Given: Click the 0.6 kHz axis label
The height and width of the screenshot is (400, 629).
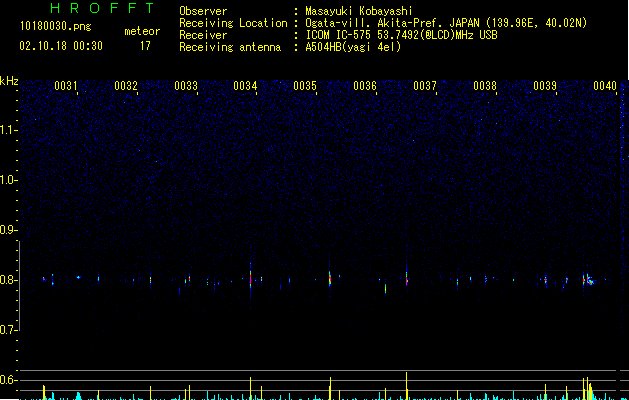Looking at the screenshot, I should (9, 380).
